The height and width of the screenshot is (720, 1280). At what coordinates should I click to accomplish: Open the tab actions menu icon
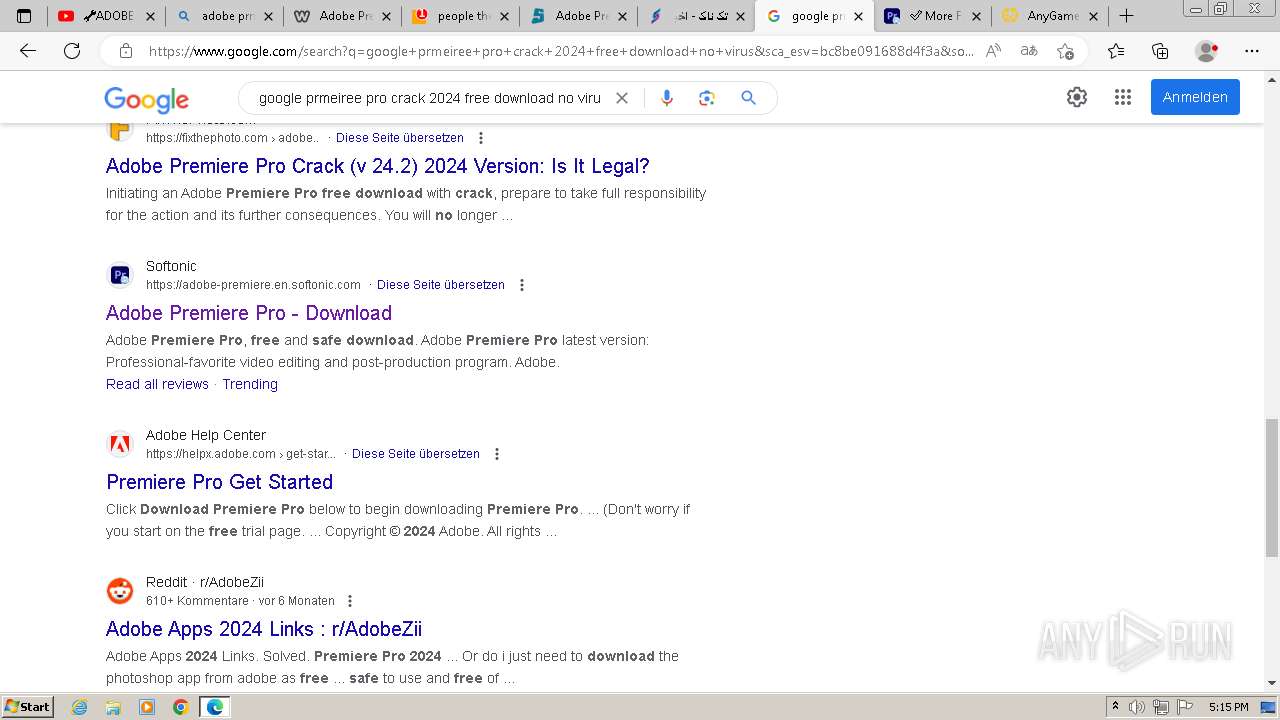24,16
